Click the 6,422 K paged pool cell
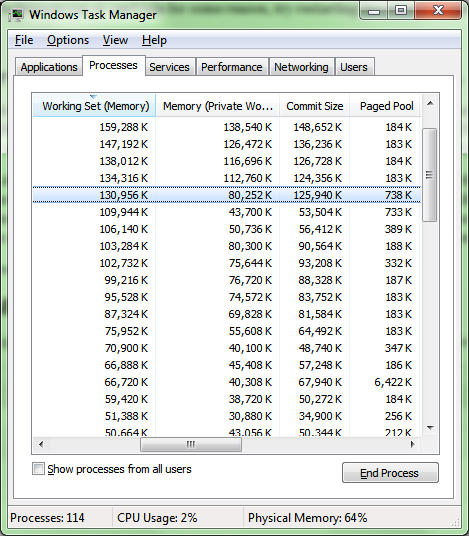The height and width of the screenshot is (536, 469). pos(393,382)
